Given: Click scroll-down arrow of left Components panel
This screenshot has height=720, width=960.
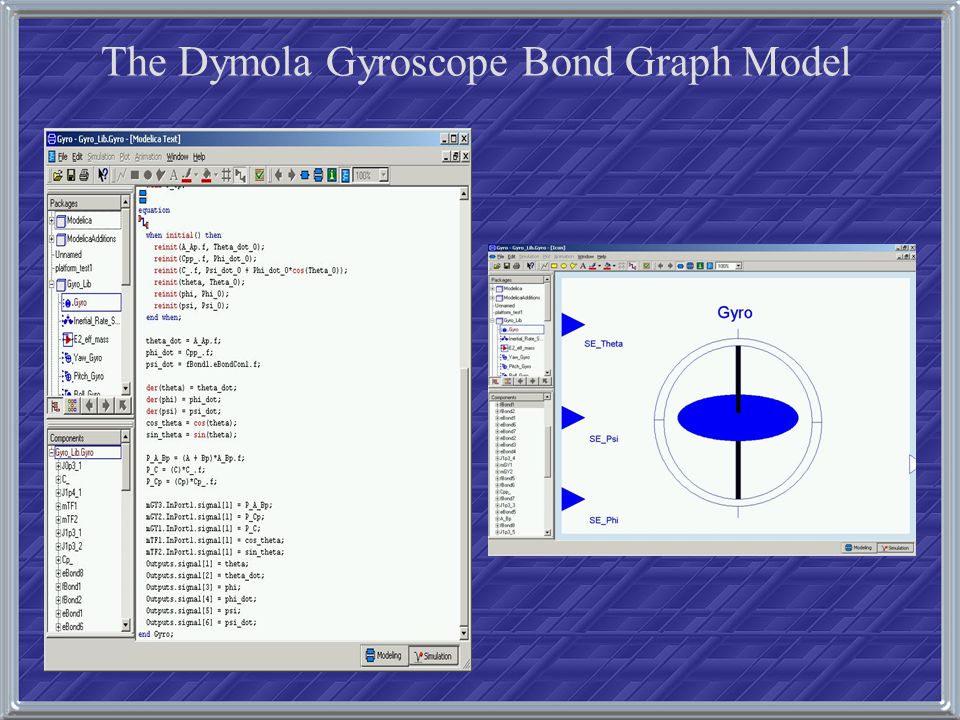Looking at the screenshot, I should pos(126,625).
